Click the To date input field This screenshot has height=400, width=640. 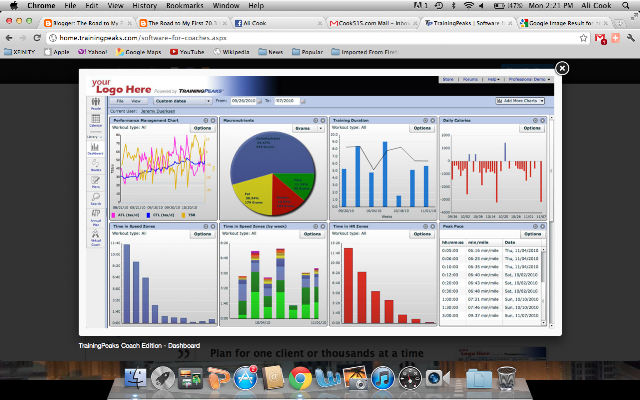[x=287, y=101]
